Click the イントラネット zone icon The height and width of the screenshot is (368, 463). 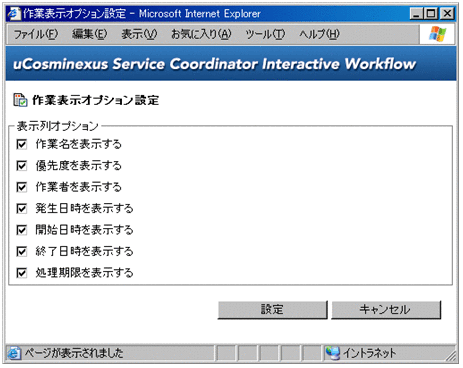click(332, 353)
